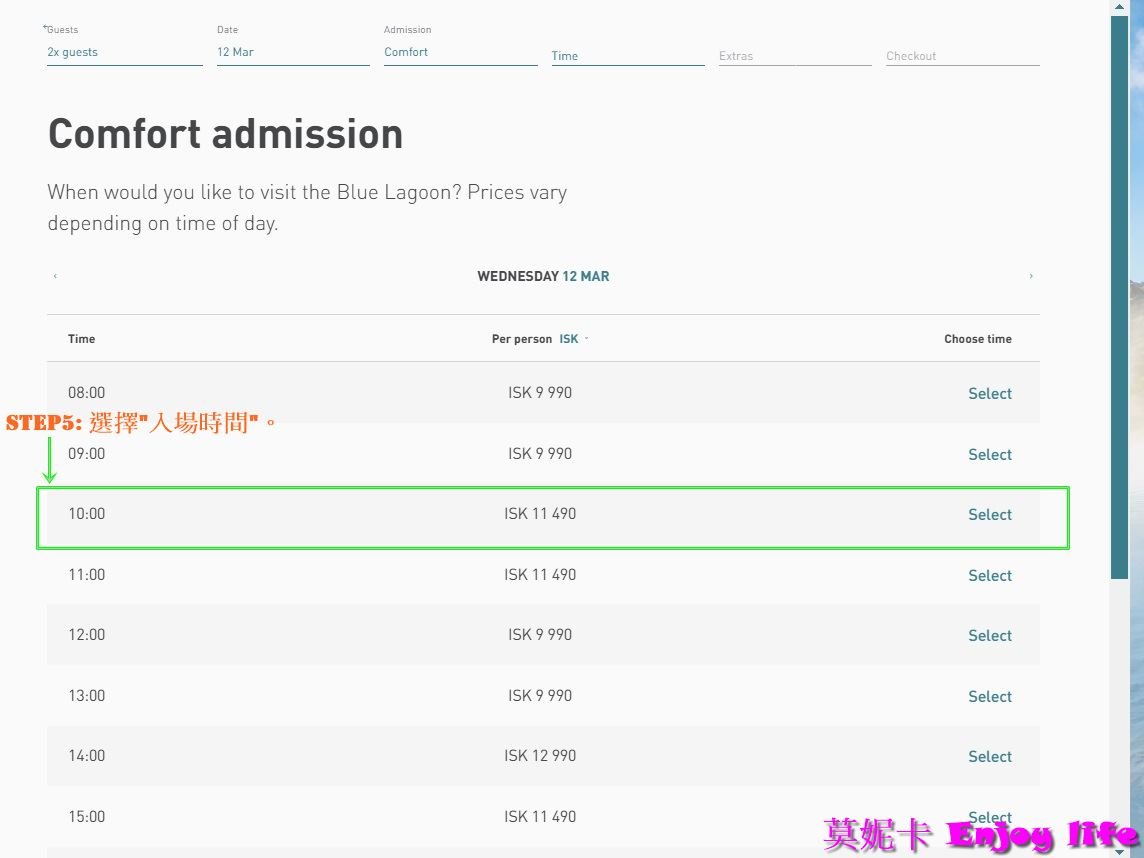The image size is (1144, 858).
Task: Click the Wednesday 12 Mar date heading
Action: [543, 276]
